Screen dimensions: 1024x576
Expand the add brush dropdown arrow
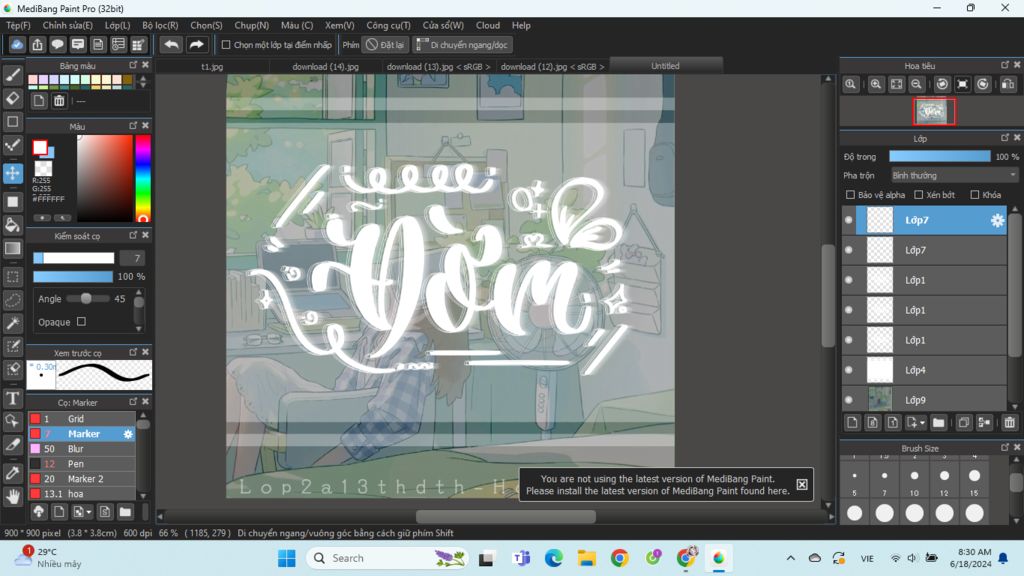tap(89, 512)
